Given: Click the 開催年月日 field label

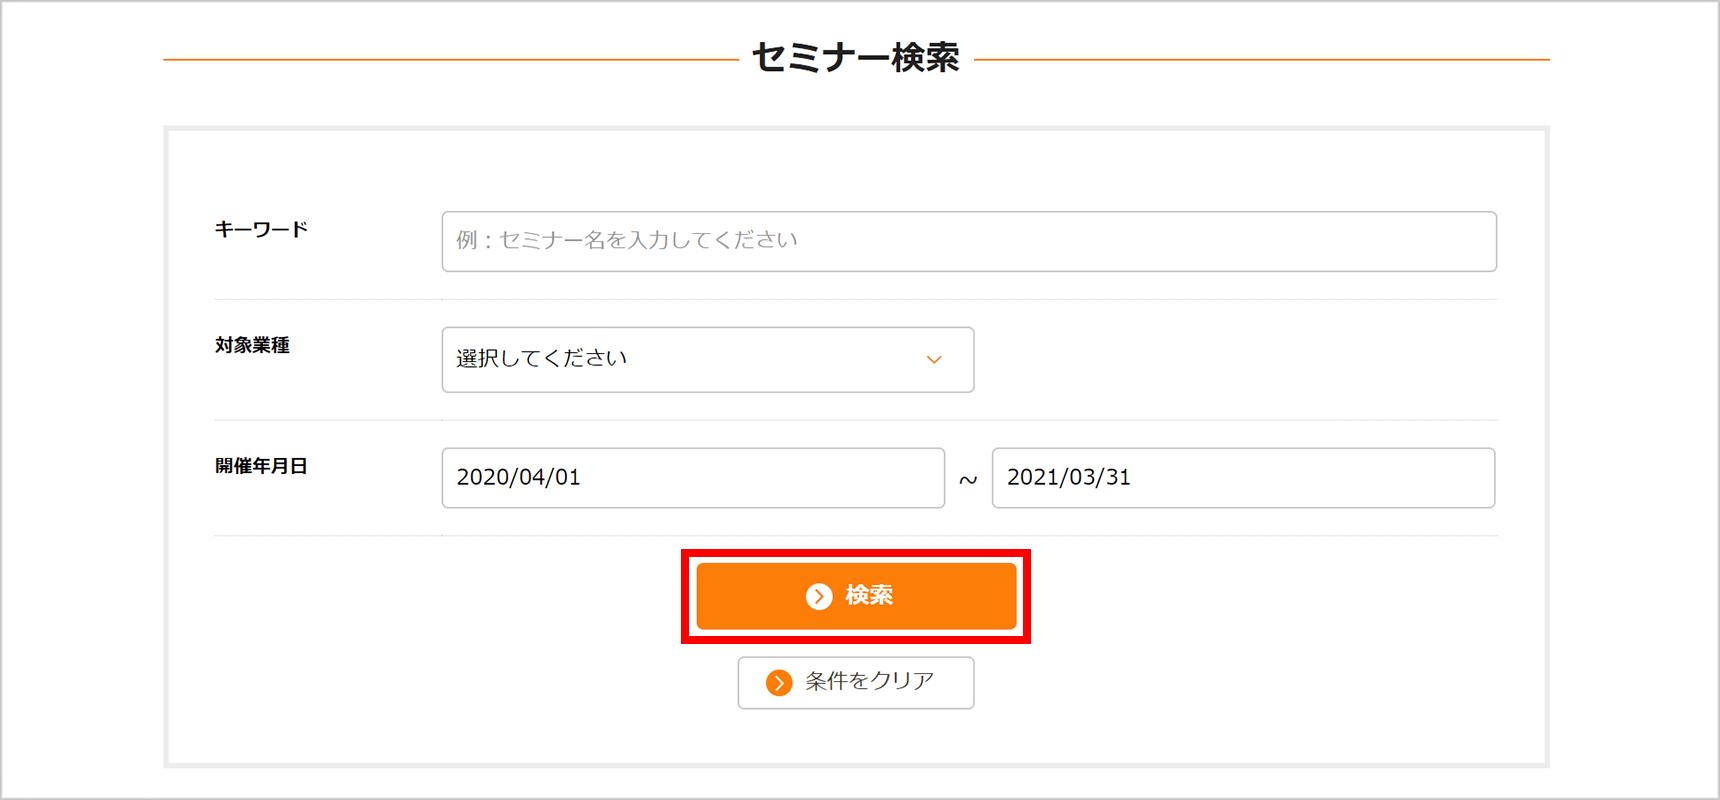Looking at the screenshot, I should tap(261, 466).
